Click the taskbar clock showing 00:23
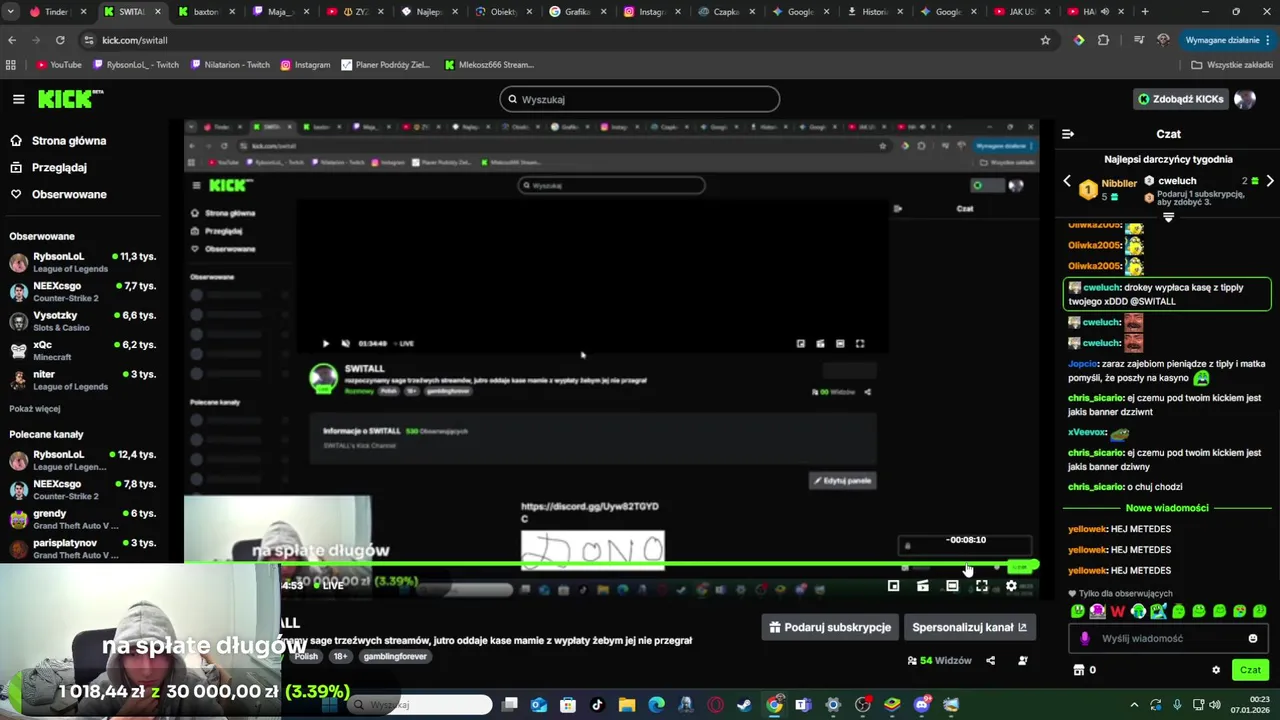This screenshot has height=720, width=1280. [x=1251, y=705]
